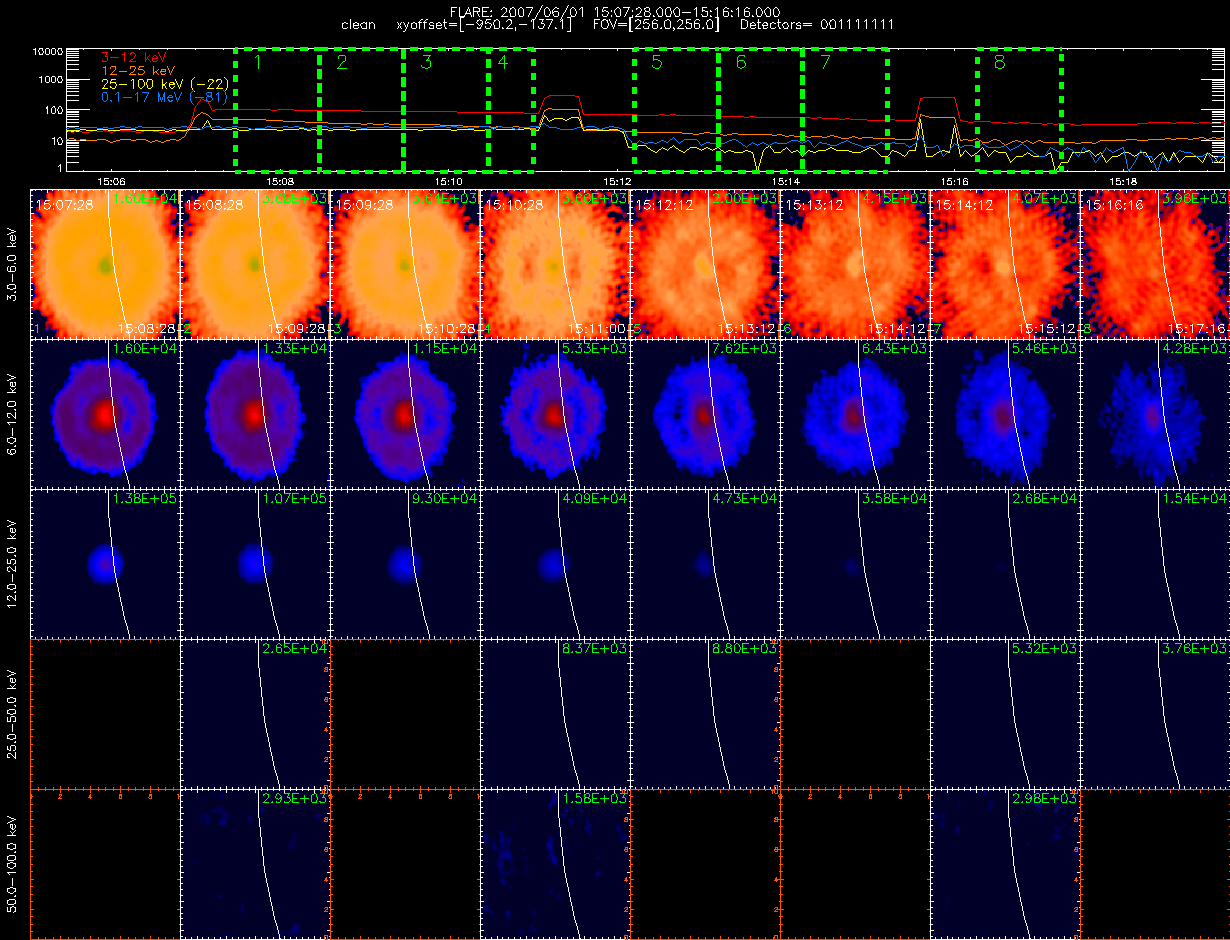The height and width of the screenshot is (940, 1230).
Task: Open the 3–6 keV image starting 15:07:28
Action: pos(105,263)
